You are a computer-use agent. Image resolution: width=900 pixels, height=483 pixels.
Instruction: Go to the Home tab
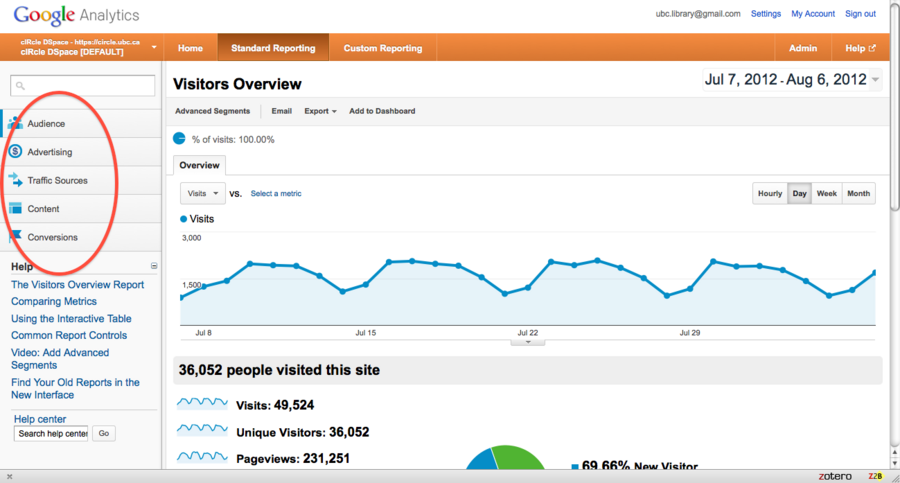point(190,48)
